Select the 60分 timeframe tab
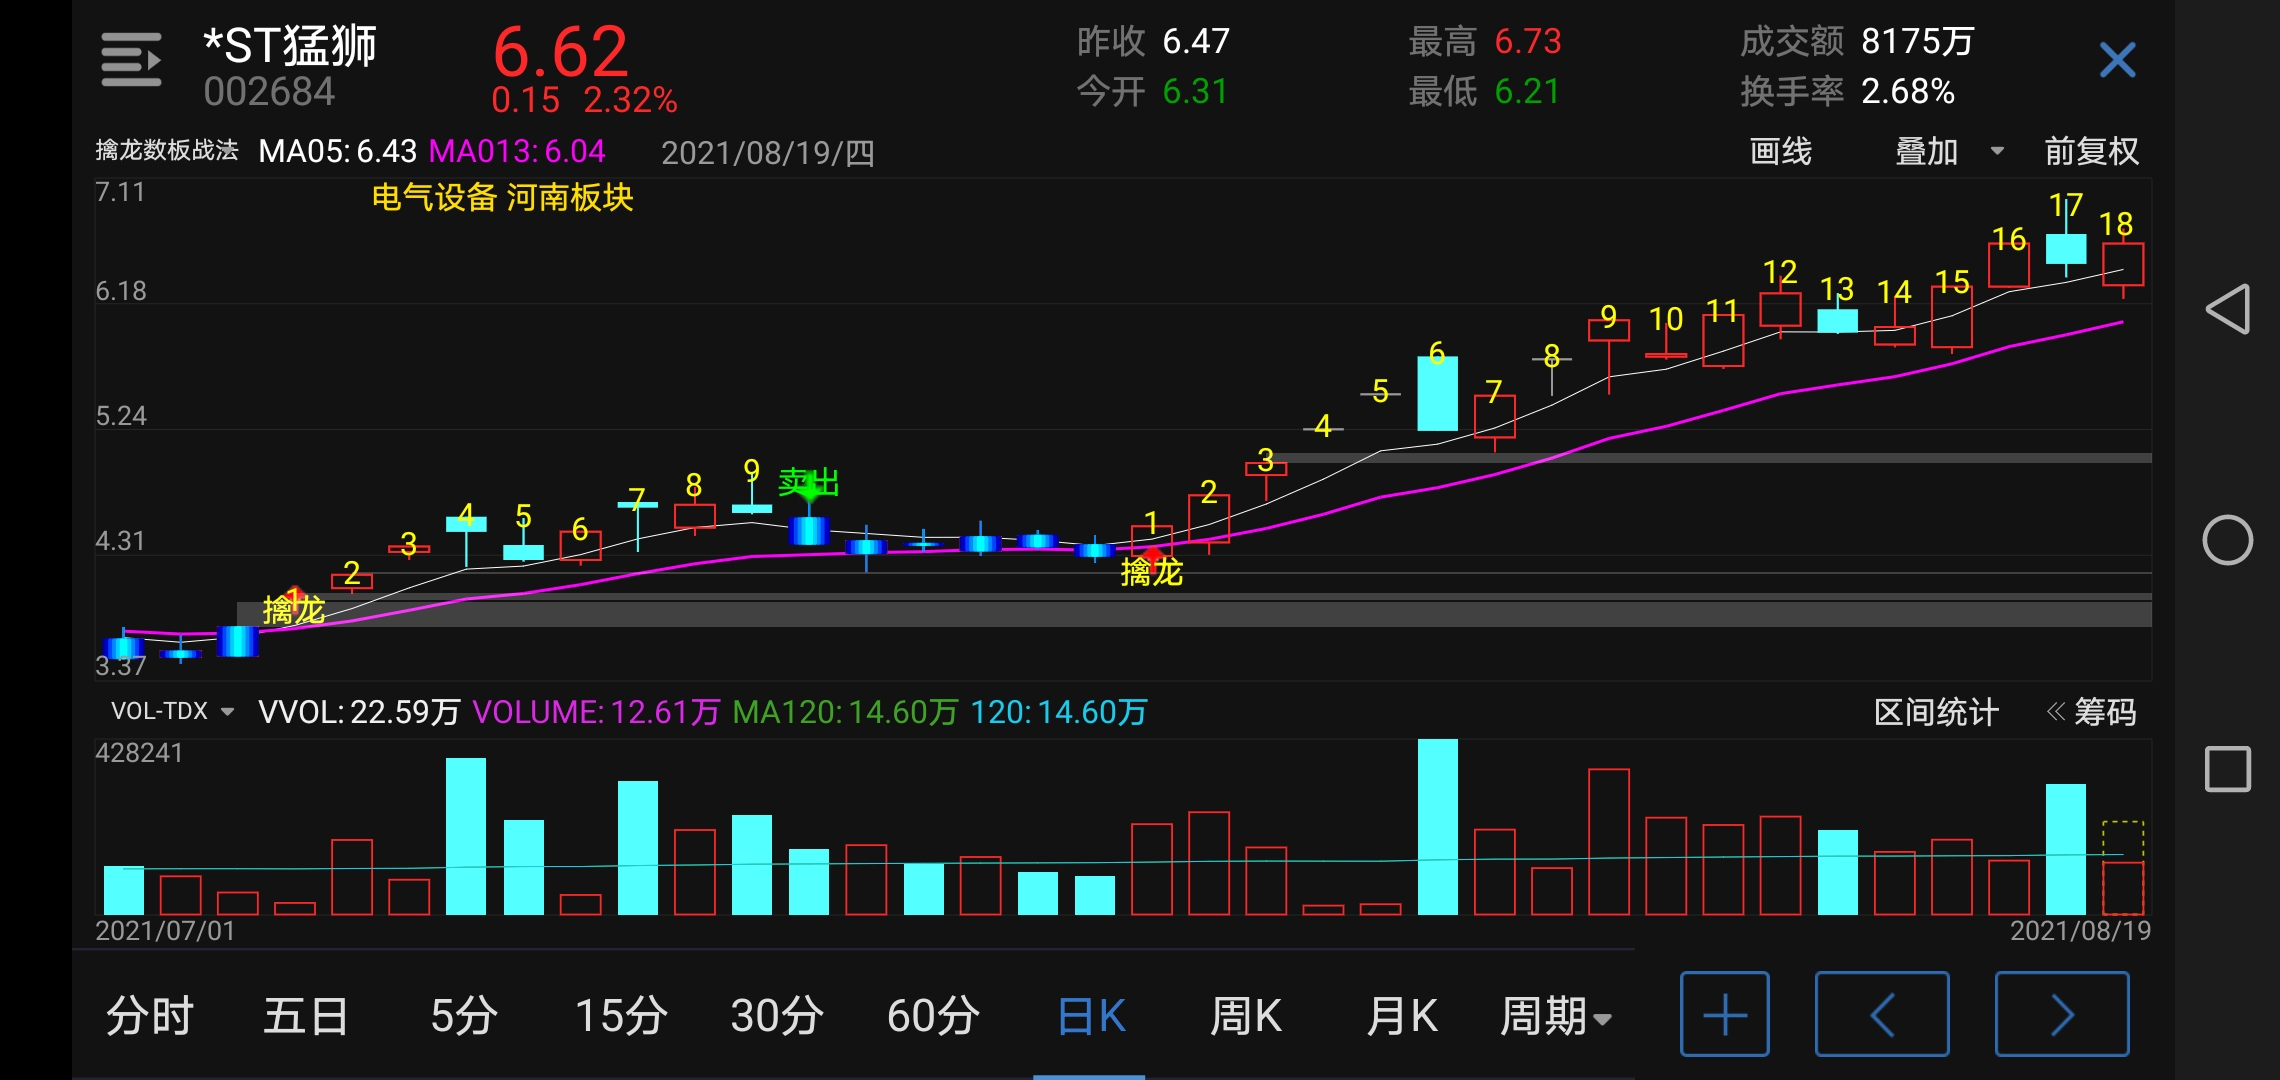 pyautogui.click(x=932, y=1016)
